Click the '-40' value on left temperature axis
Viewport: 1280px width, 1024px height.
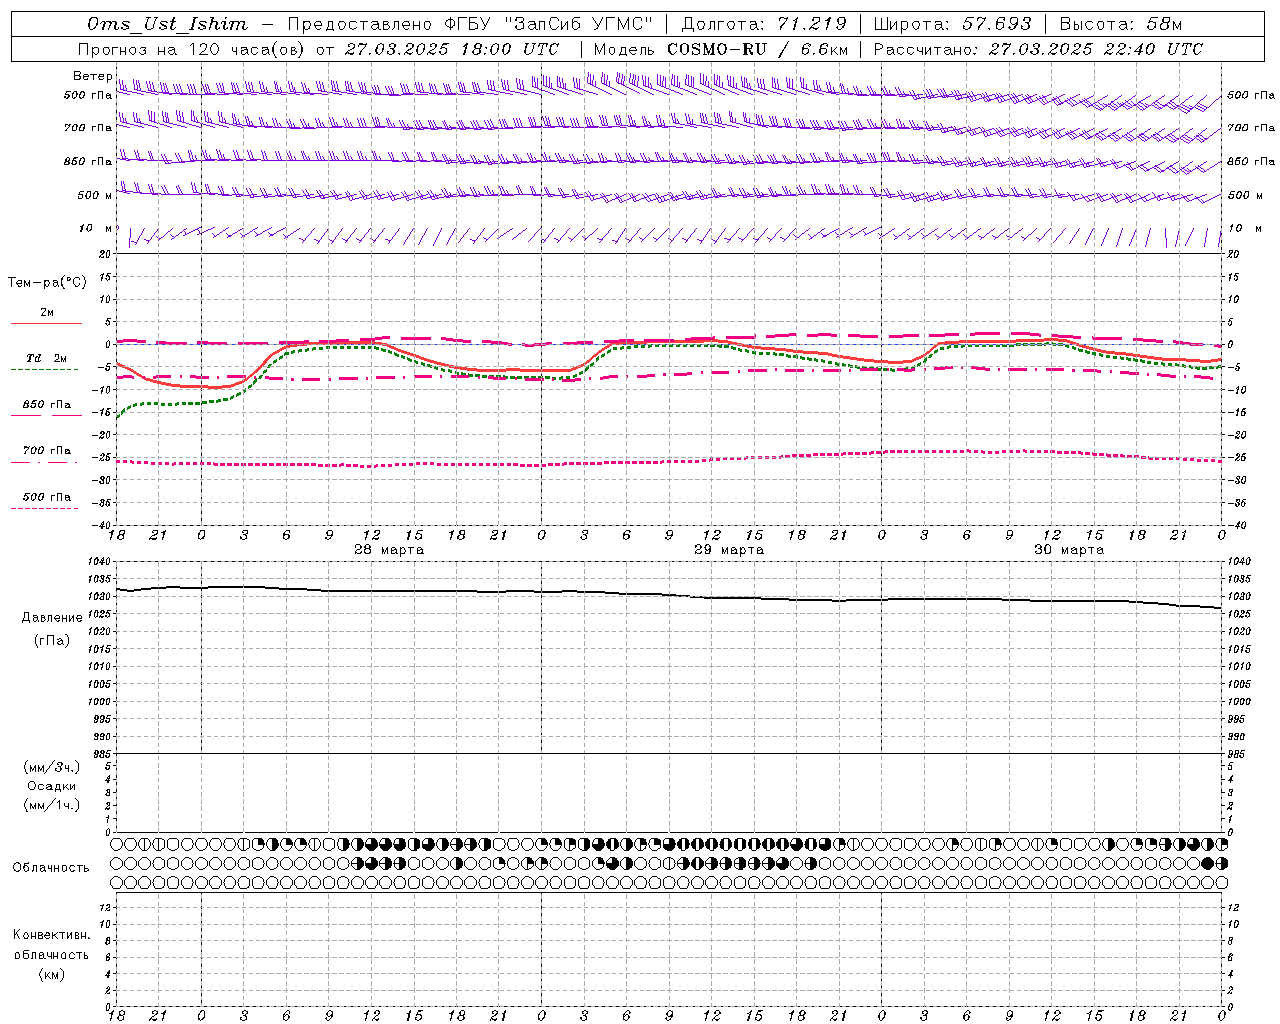pyautogui.click(x=102, y=526)
